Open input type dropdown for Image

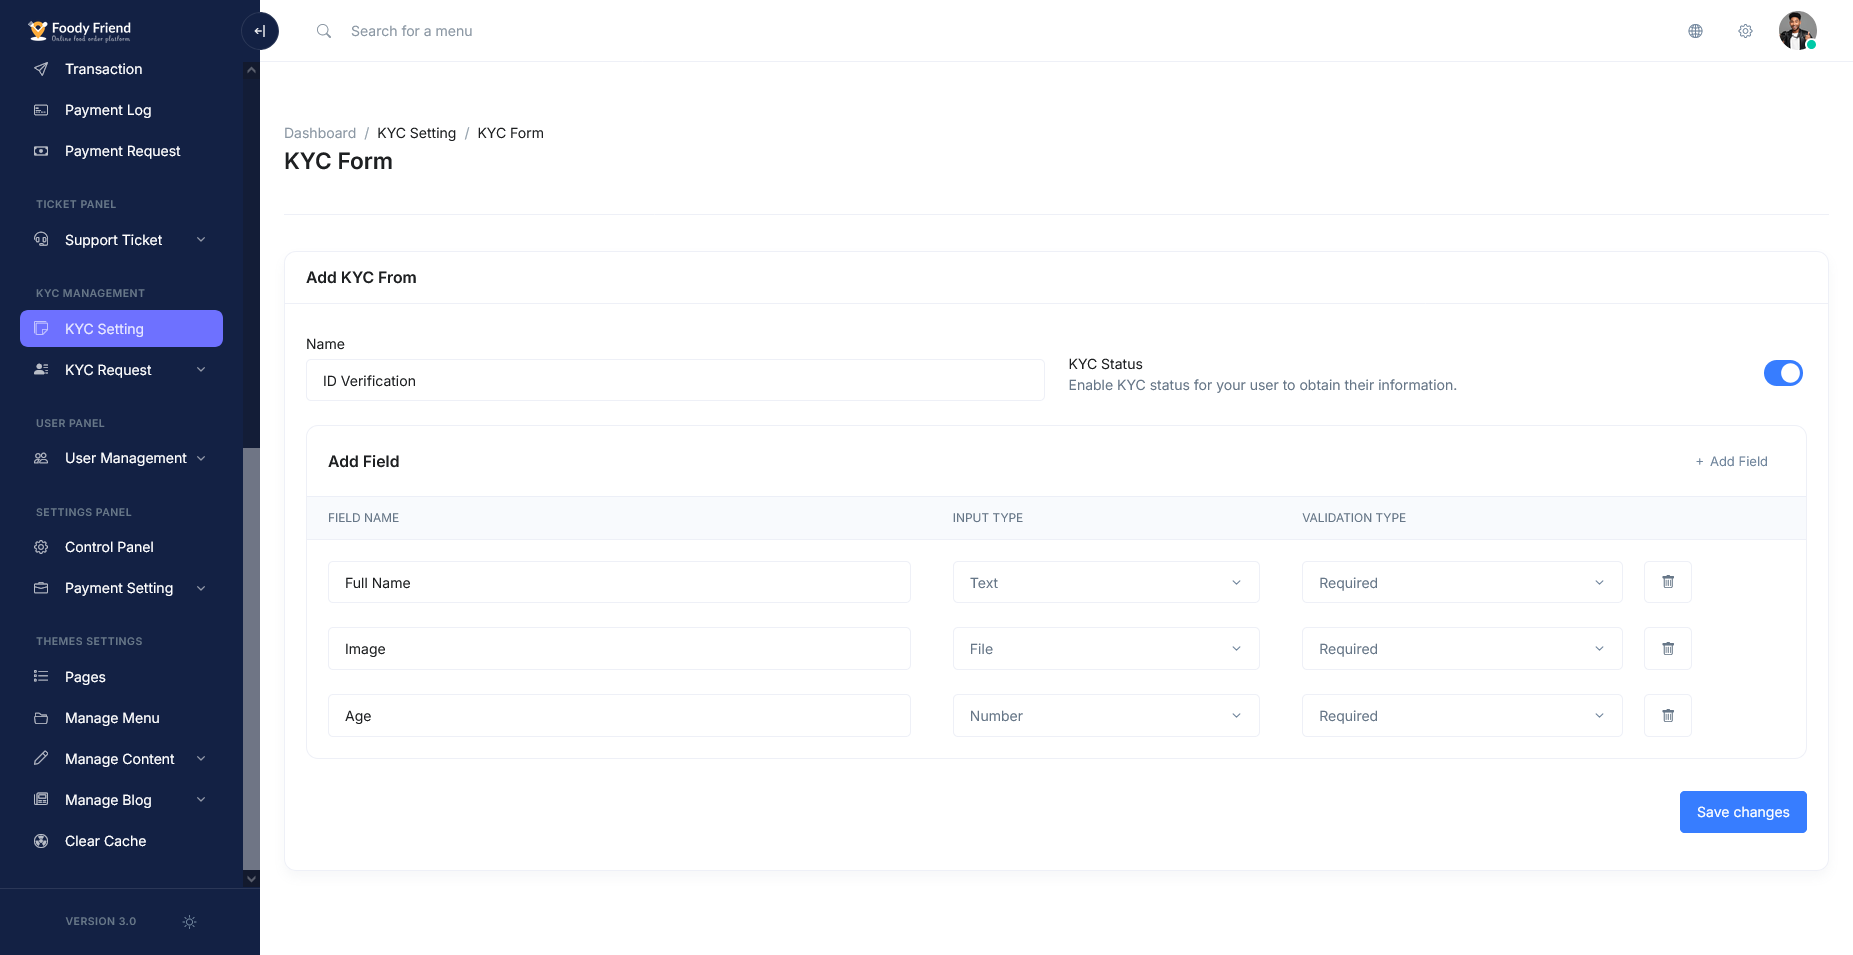click(x=1105, y=648)
